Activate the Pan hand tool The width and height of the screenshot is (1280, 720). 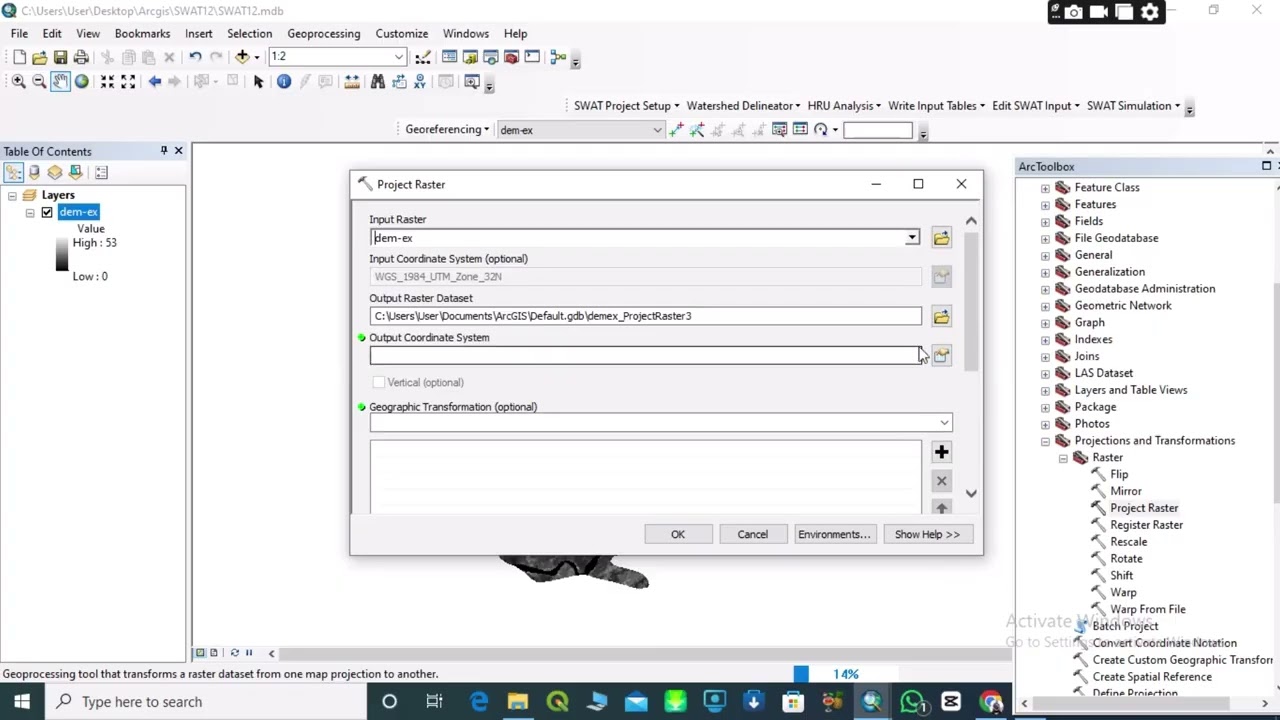(x=60, y=82)
